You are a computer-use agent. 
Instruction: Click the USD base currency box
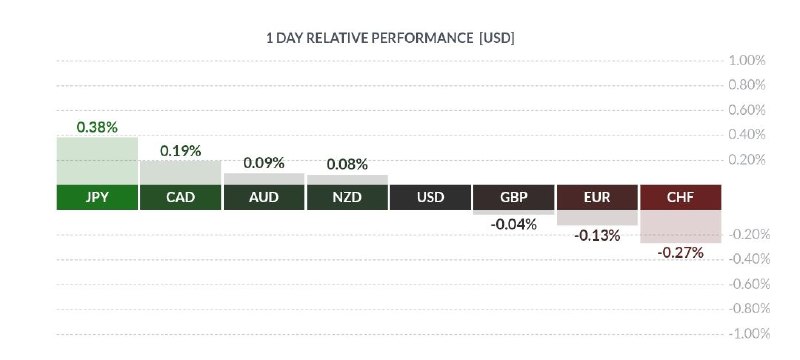point(431,197)
